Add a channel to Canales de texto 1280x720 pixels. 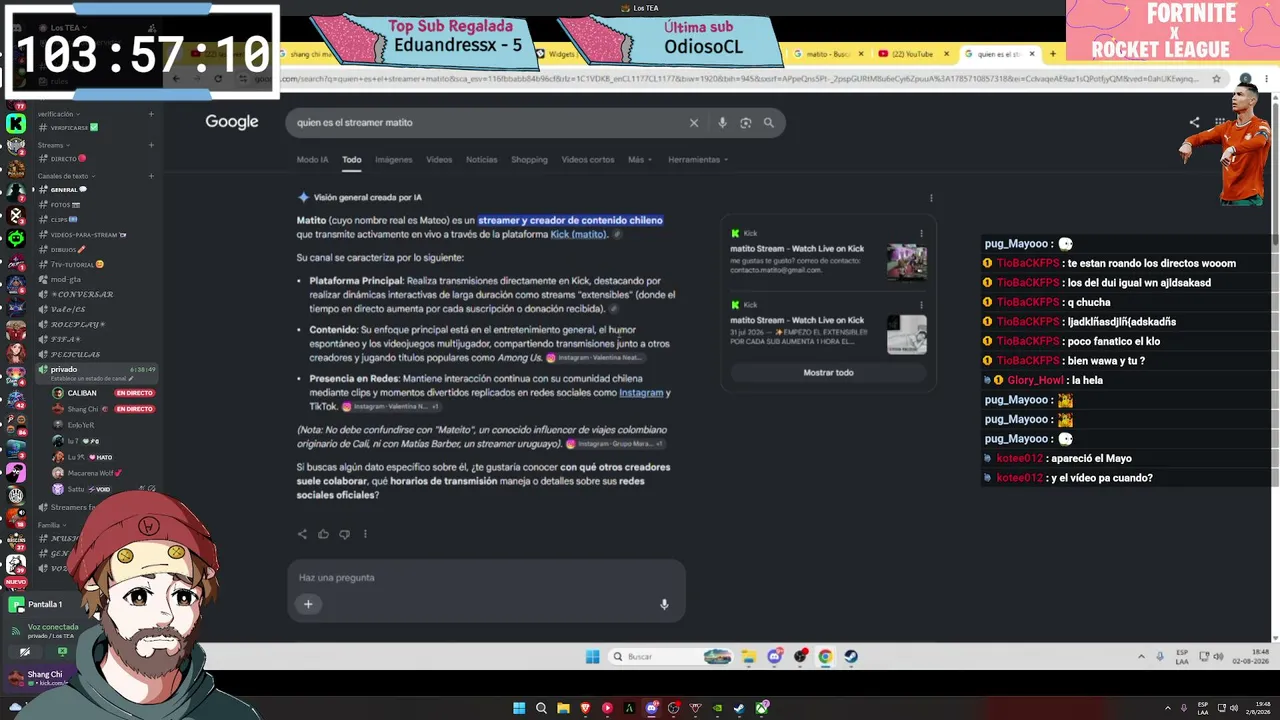tap(151, 176)
